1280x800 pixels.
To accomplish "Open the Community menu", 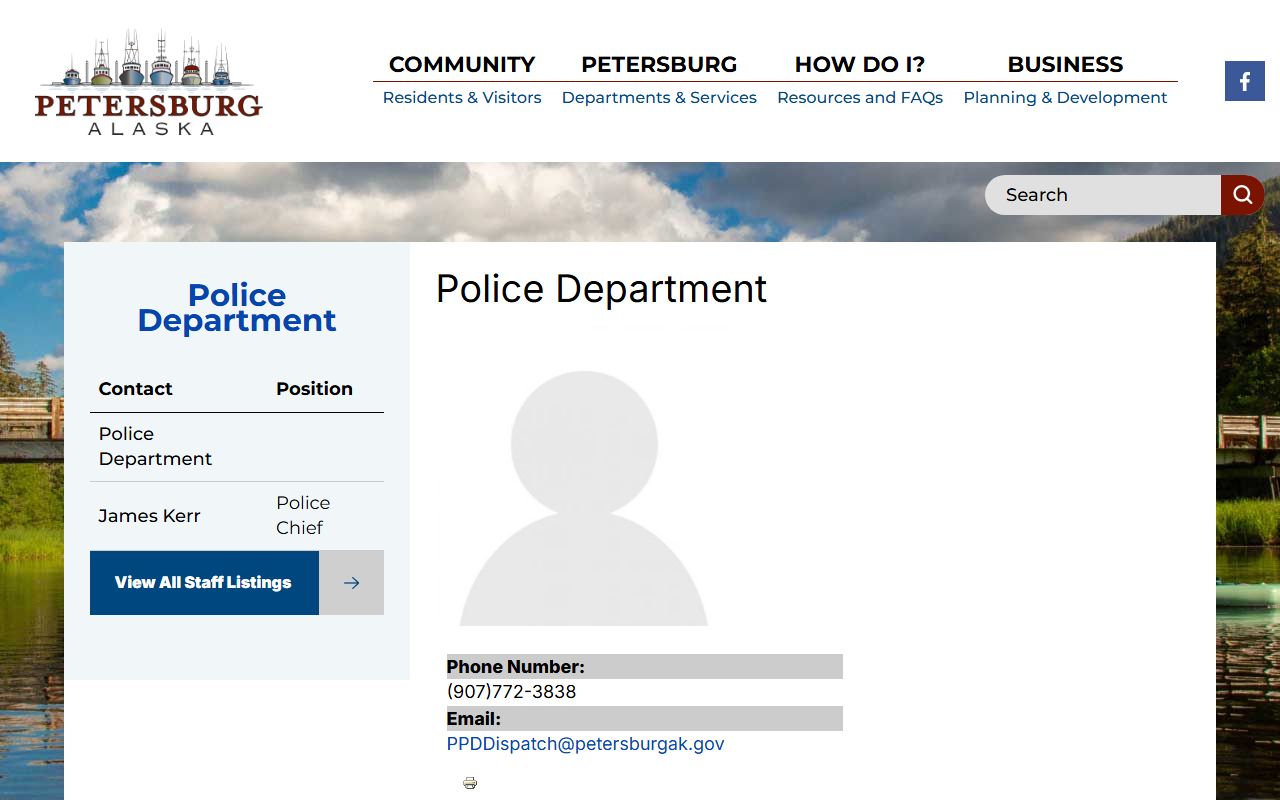I will tap(462, 64).
